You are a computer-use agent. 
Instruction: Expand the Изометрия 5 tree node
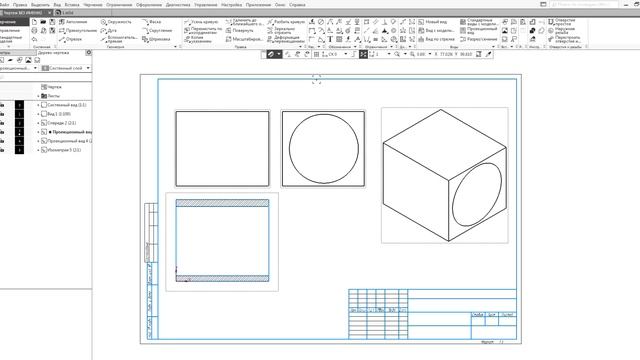click(39, 150)
